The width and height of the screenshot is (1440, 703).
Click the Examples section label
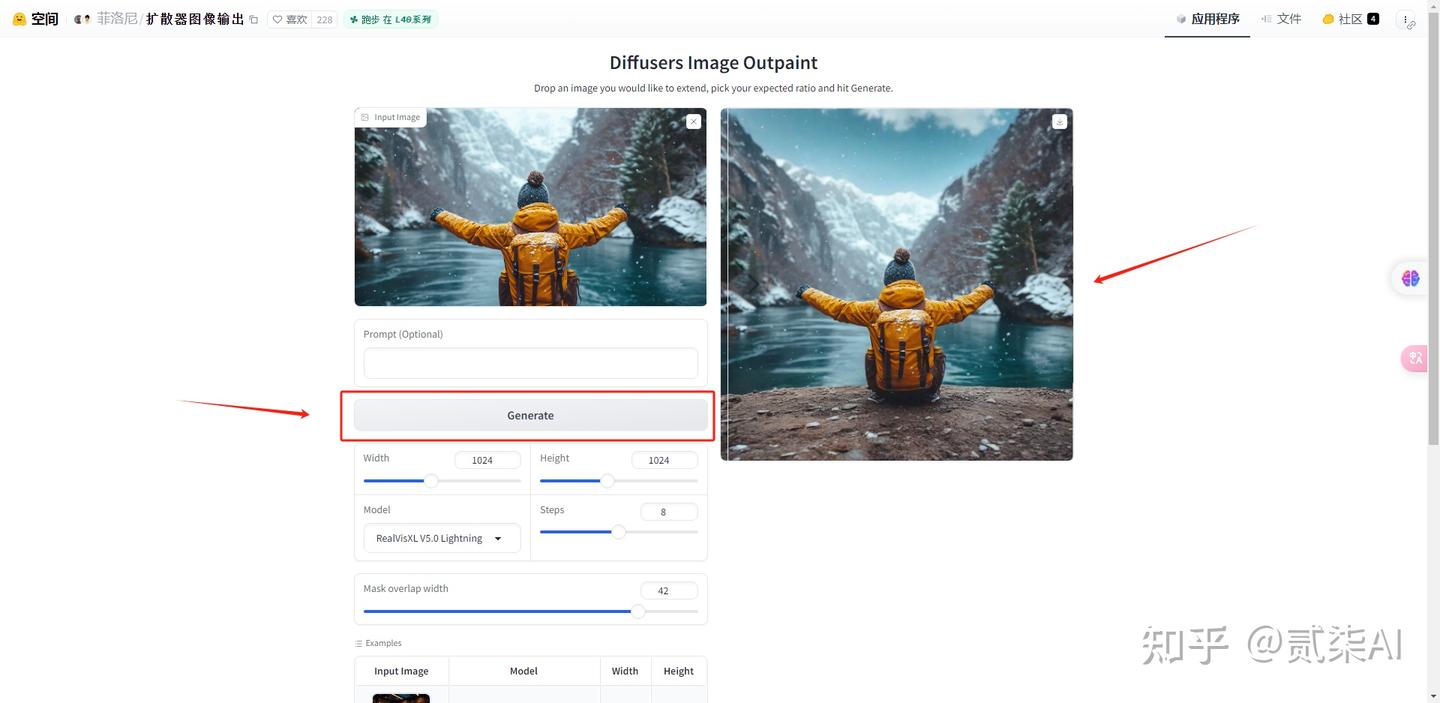click(379, 643)
